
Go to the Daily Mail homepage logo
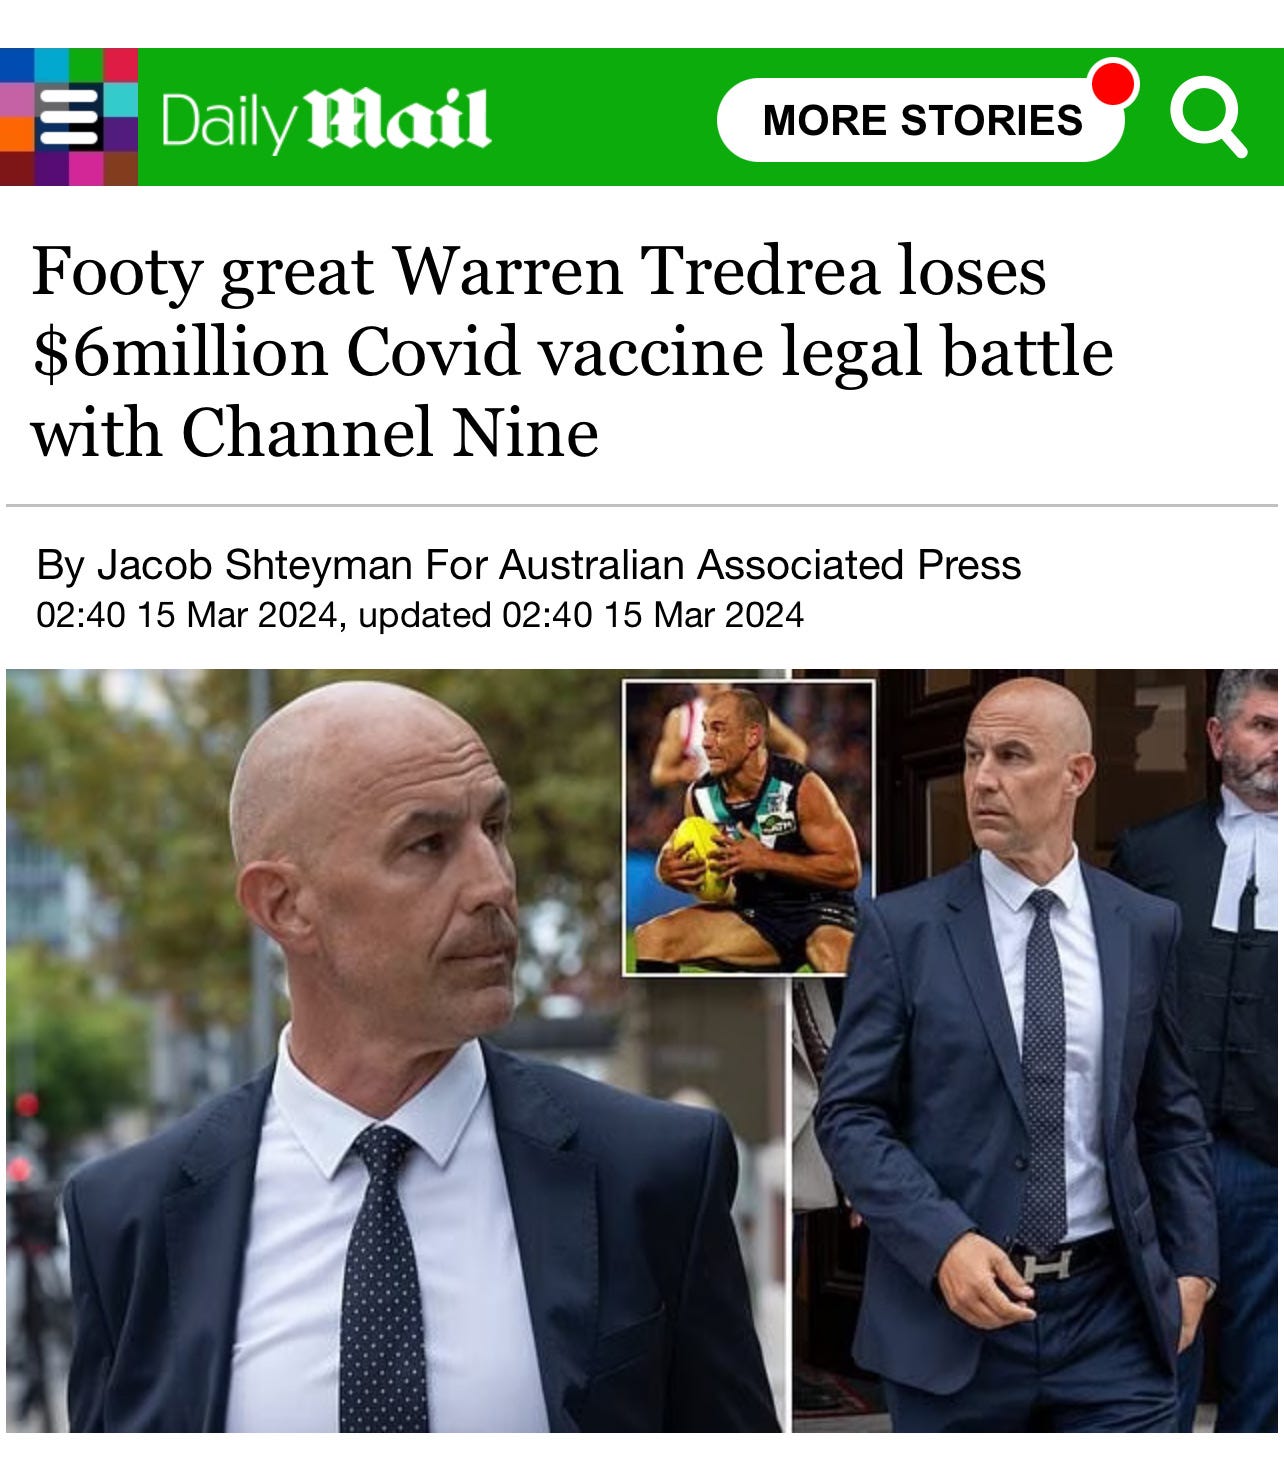(325, 120)
